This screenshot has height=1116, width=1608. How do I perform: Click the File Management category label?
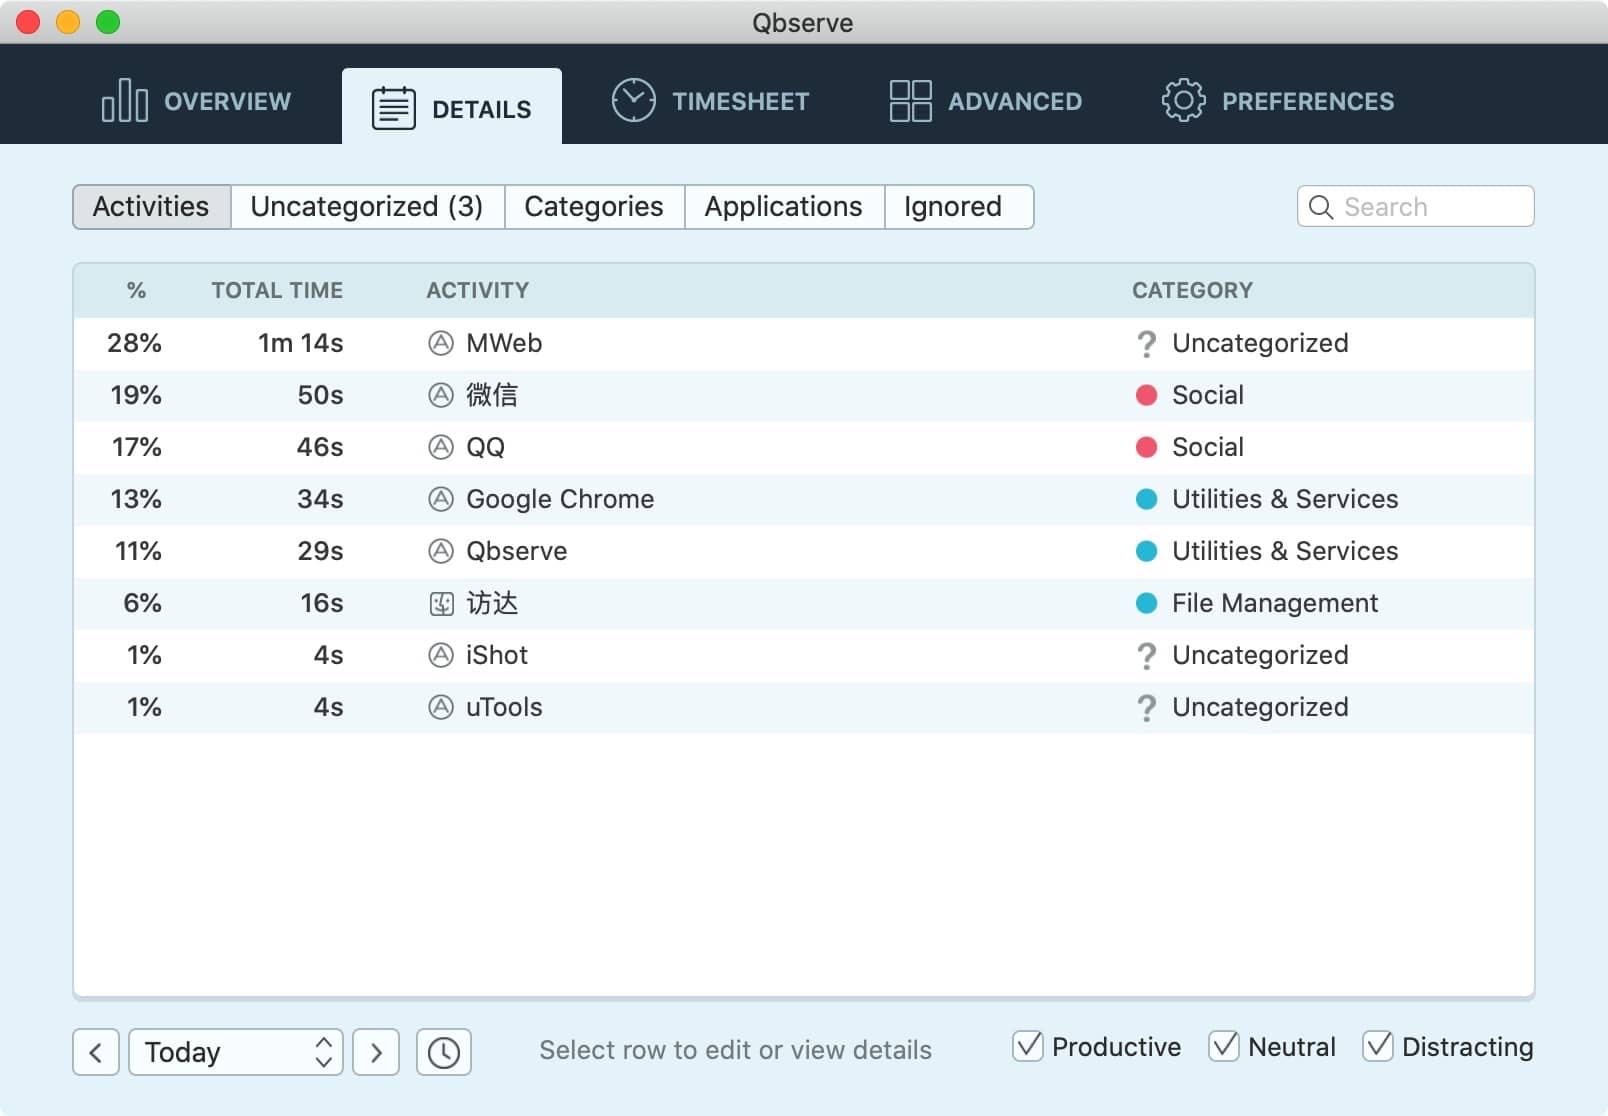click(x=1275, y=603)
